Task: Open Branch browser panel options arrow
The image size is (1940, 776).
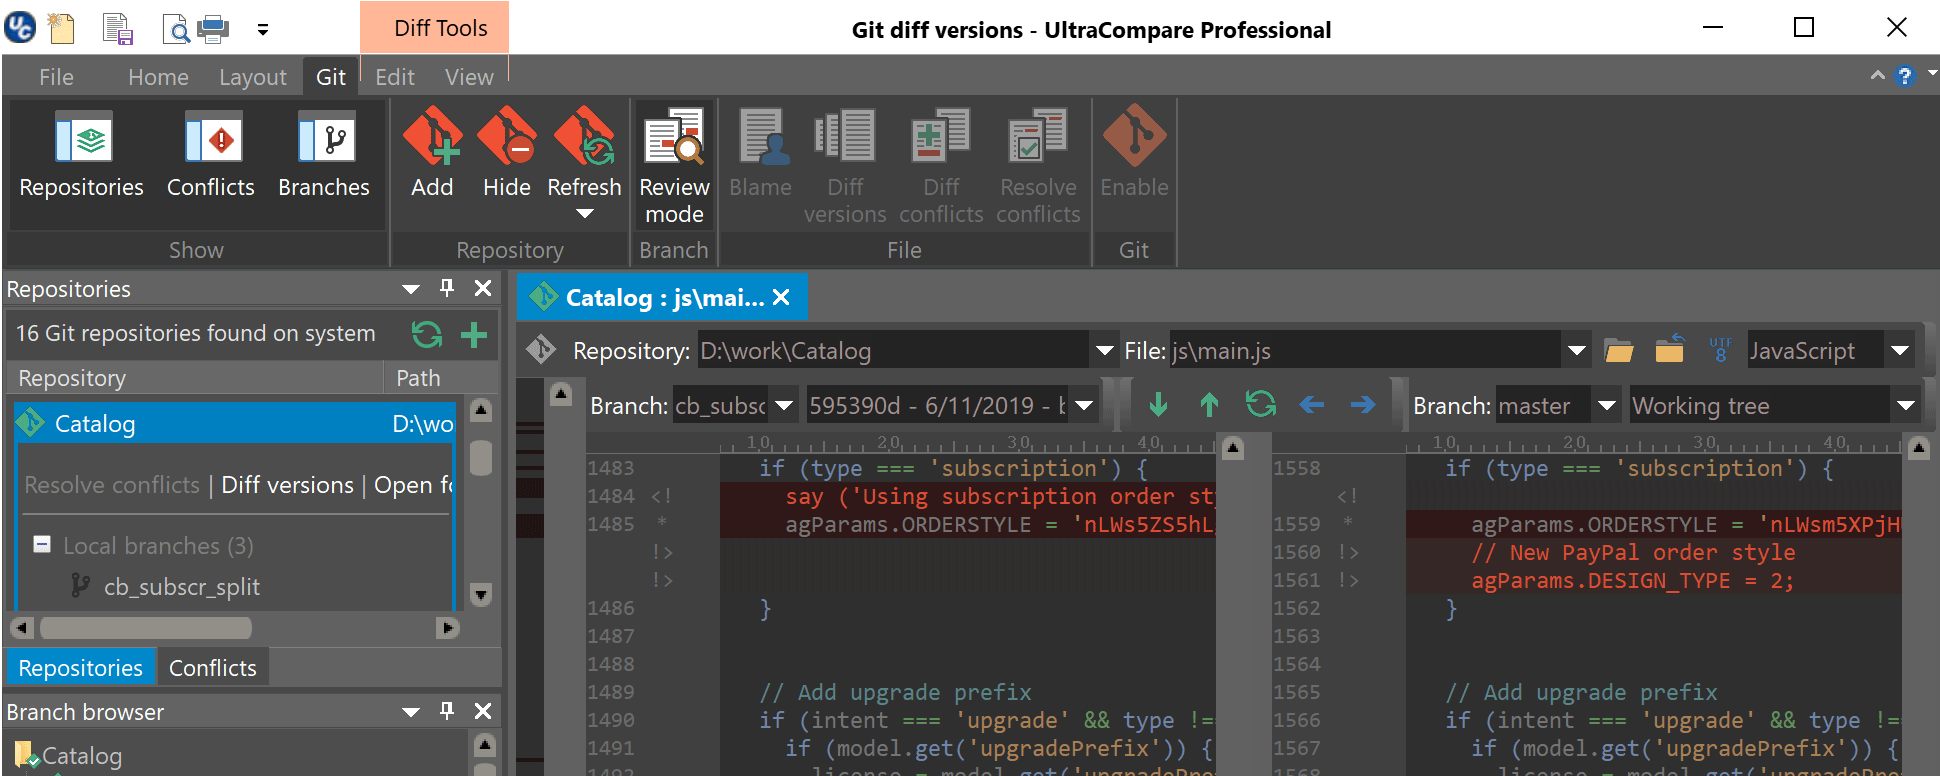Action: pyautogui.click(x=411, y=712)
